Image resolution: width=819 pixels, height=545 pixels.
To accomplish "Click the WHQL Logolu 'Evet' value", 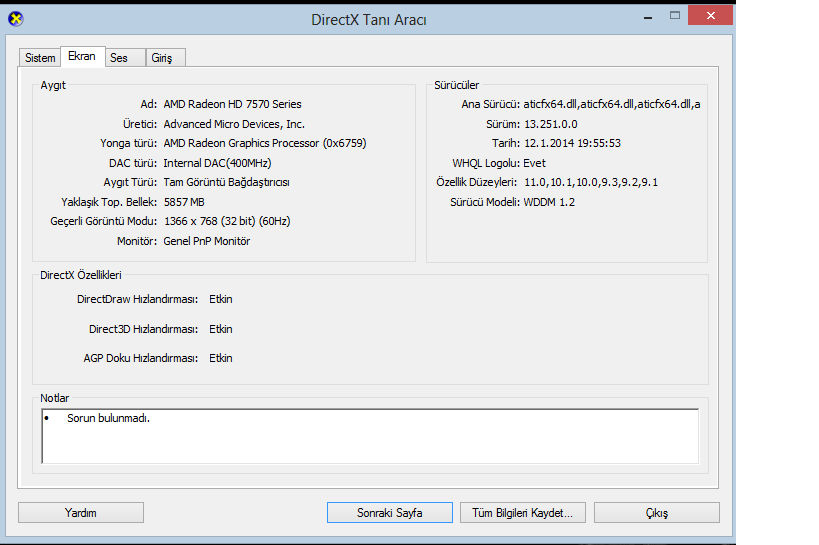I will pyautogui.click(x=534, y=163).
